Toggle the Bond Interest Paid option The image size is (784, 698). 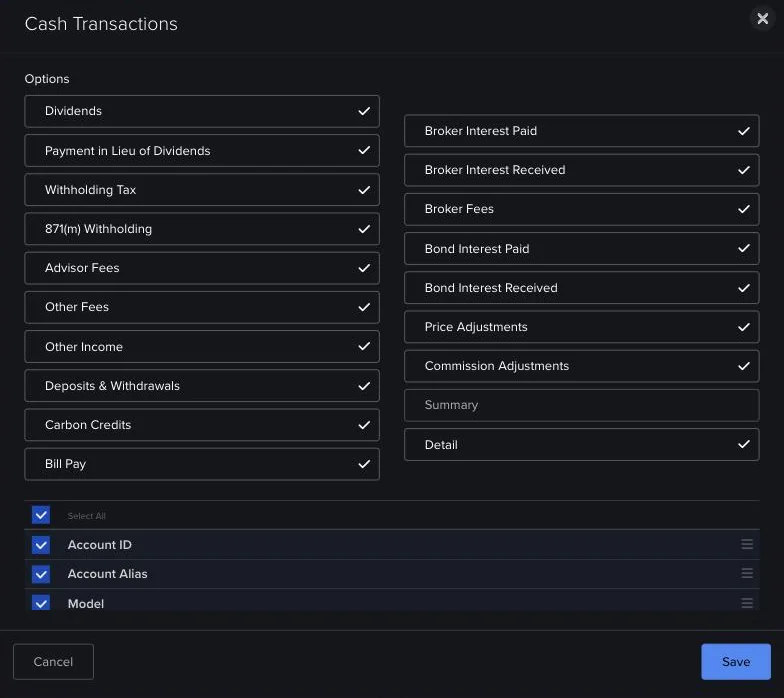(x=582, y=248)
